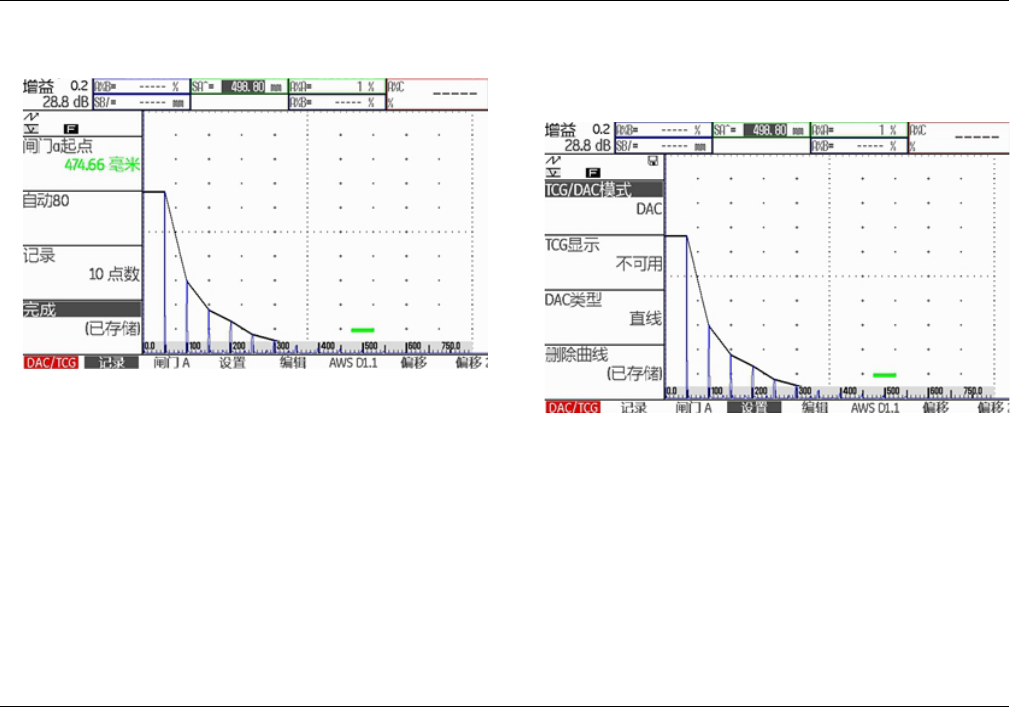This screenshot has height=707, width=1010.
Task: Click the SA^ 498.80 mm reading in left screen
Action: (238, 86)
